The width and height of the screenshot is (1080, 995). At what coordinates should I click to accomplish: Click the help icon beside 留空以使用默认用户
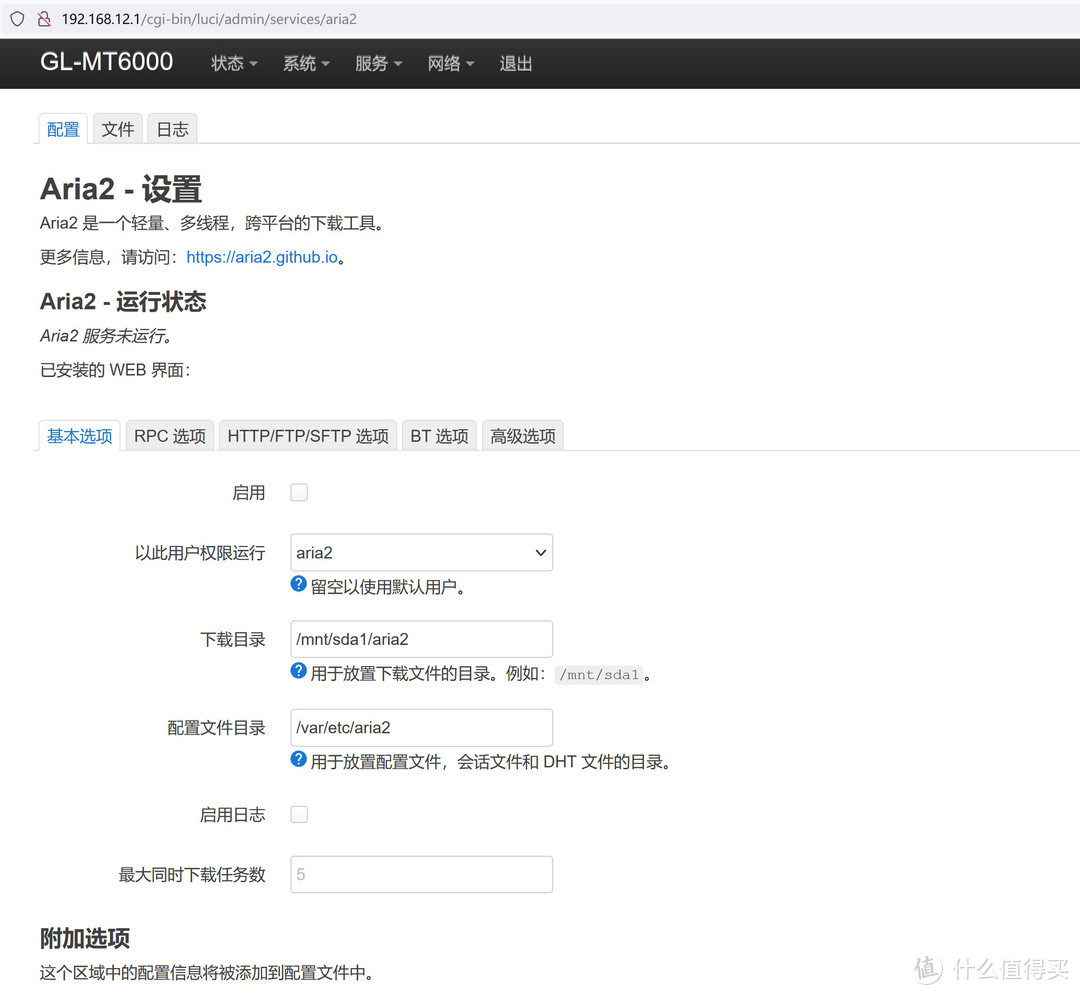(x=298, y=584)
